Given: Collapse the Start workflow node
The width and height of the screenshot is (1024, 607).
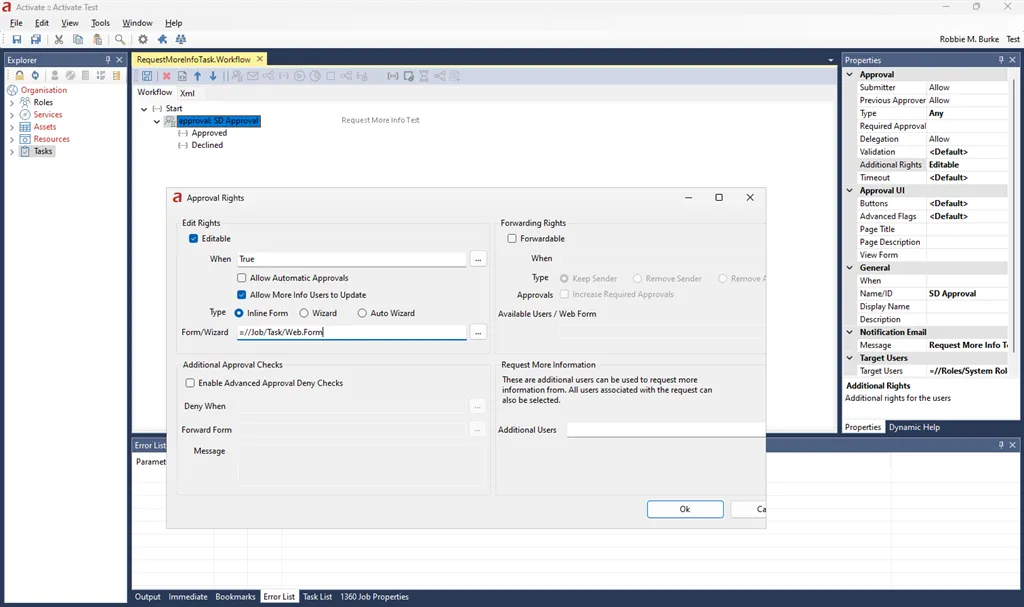Looking at the screenshot, I should pos(144,109).
